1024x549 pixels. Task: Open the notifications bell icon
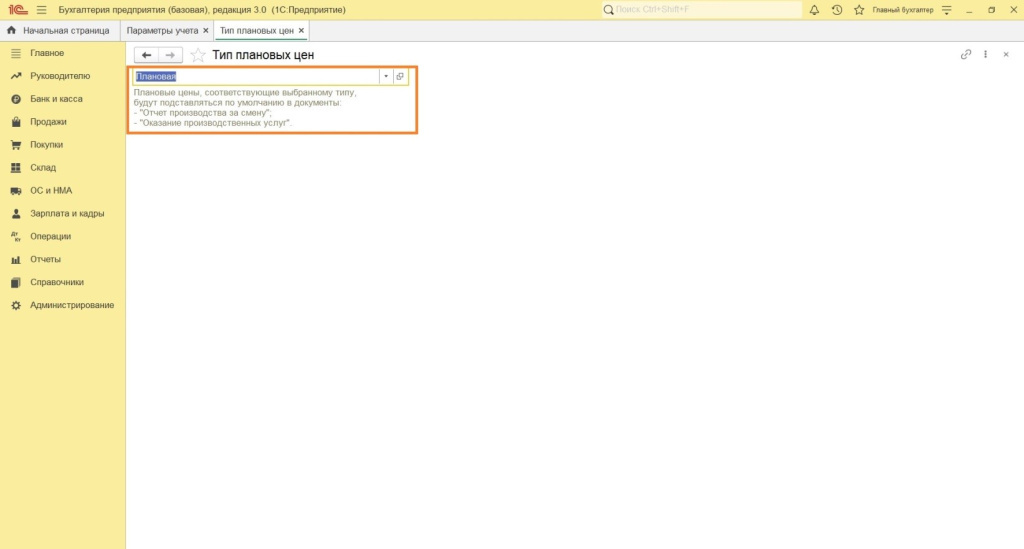point(814,10)
